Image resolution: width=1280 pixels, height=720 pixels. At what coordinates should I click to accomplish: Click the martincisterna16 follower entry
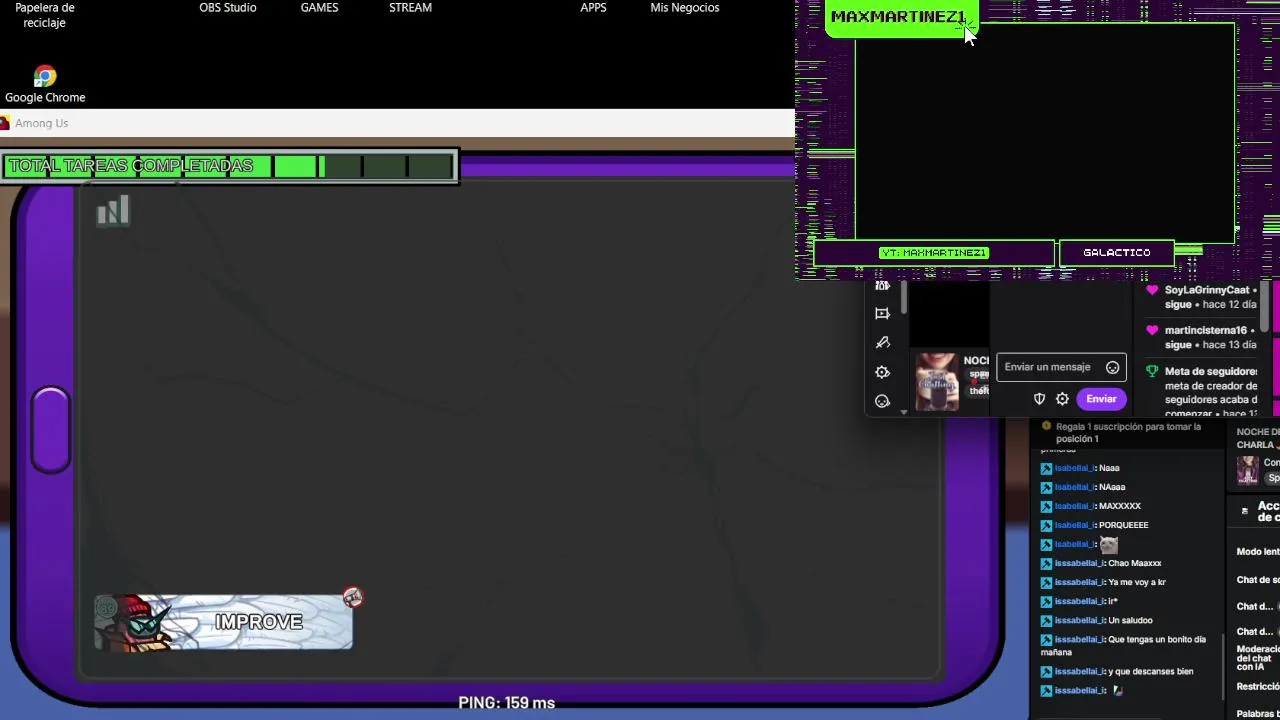(x=1203, y=337)
